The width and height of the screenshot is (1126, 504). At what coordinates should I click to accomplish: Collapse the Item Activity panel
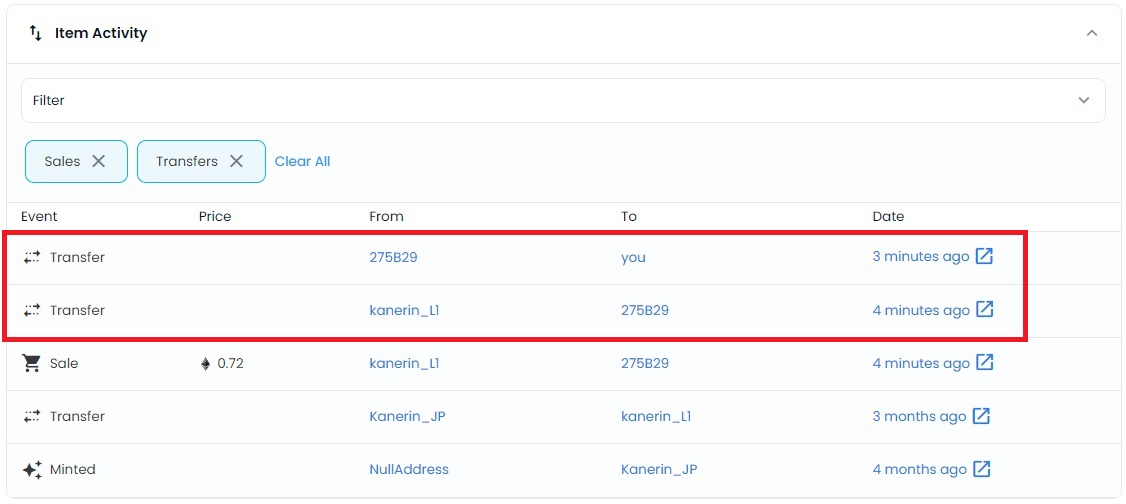[1092, 33]
